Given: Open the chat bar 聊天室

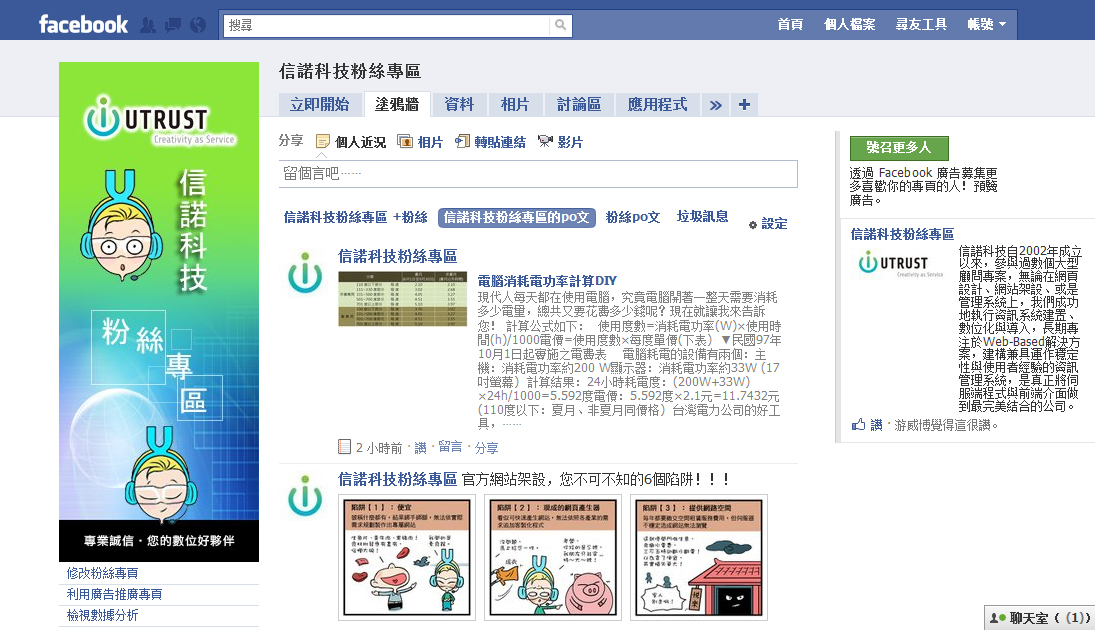Looking at the screenshot, I should tap(1039, 618).
